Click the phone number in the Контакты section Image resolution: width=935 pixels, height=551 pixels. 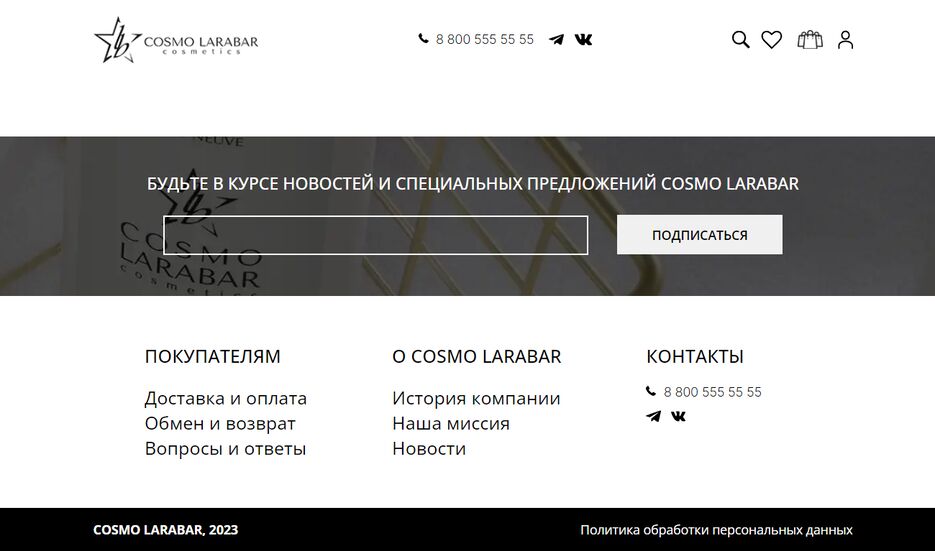coord(711,392)
